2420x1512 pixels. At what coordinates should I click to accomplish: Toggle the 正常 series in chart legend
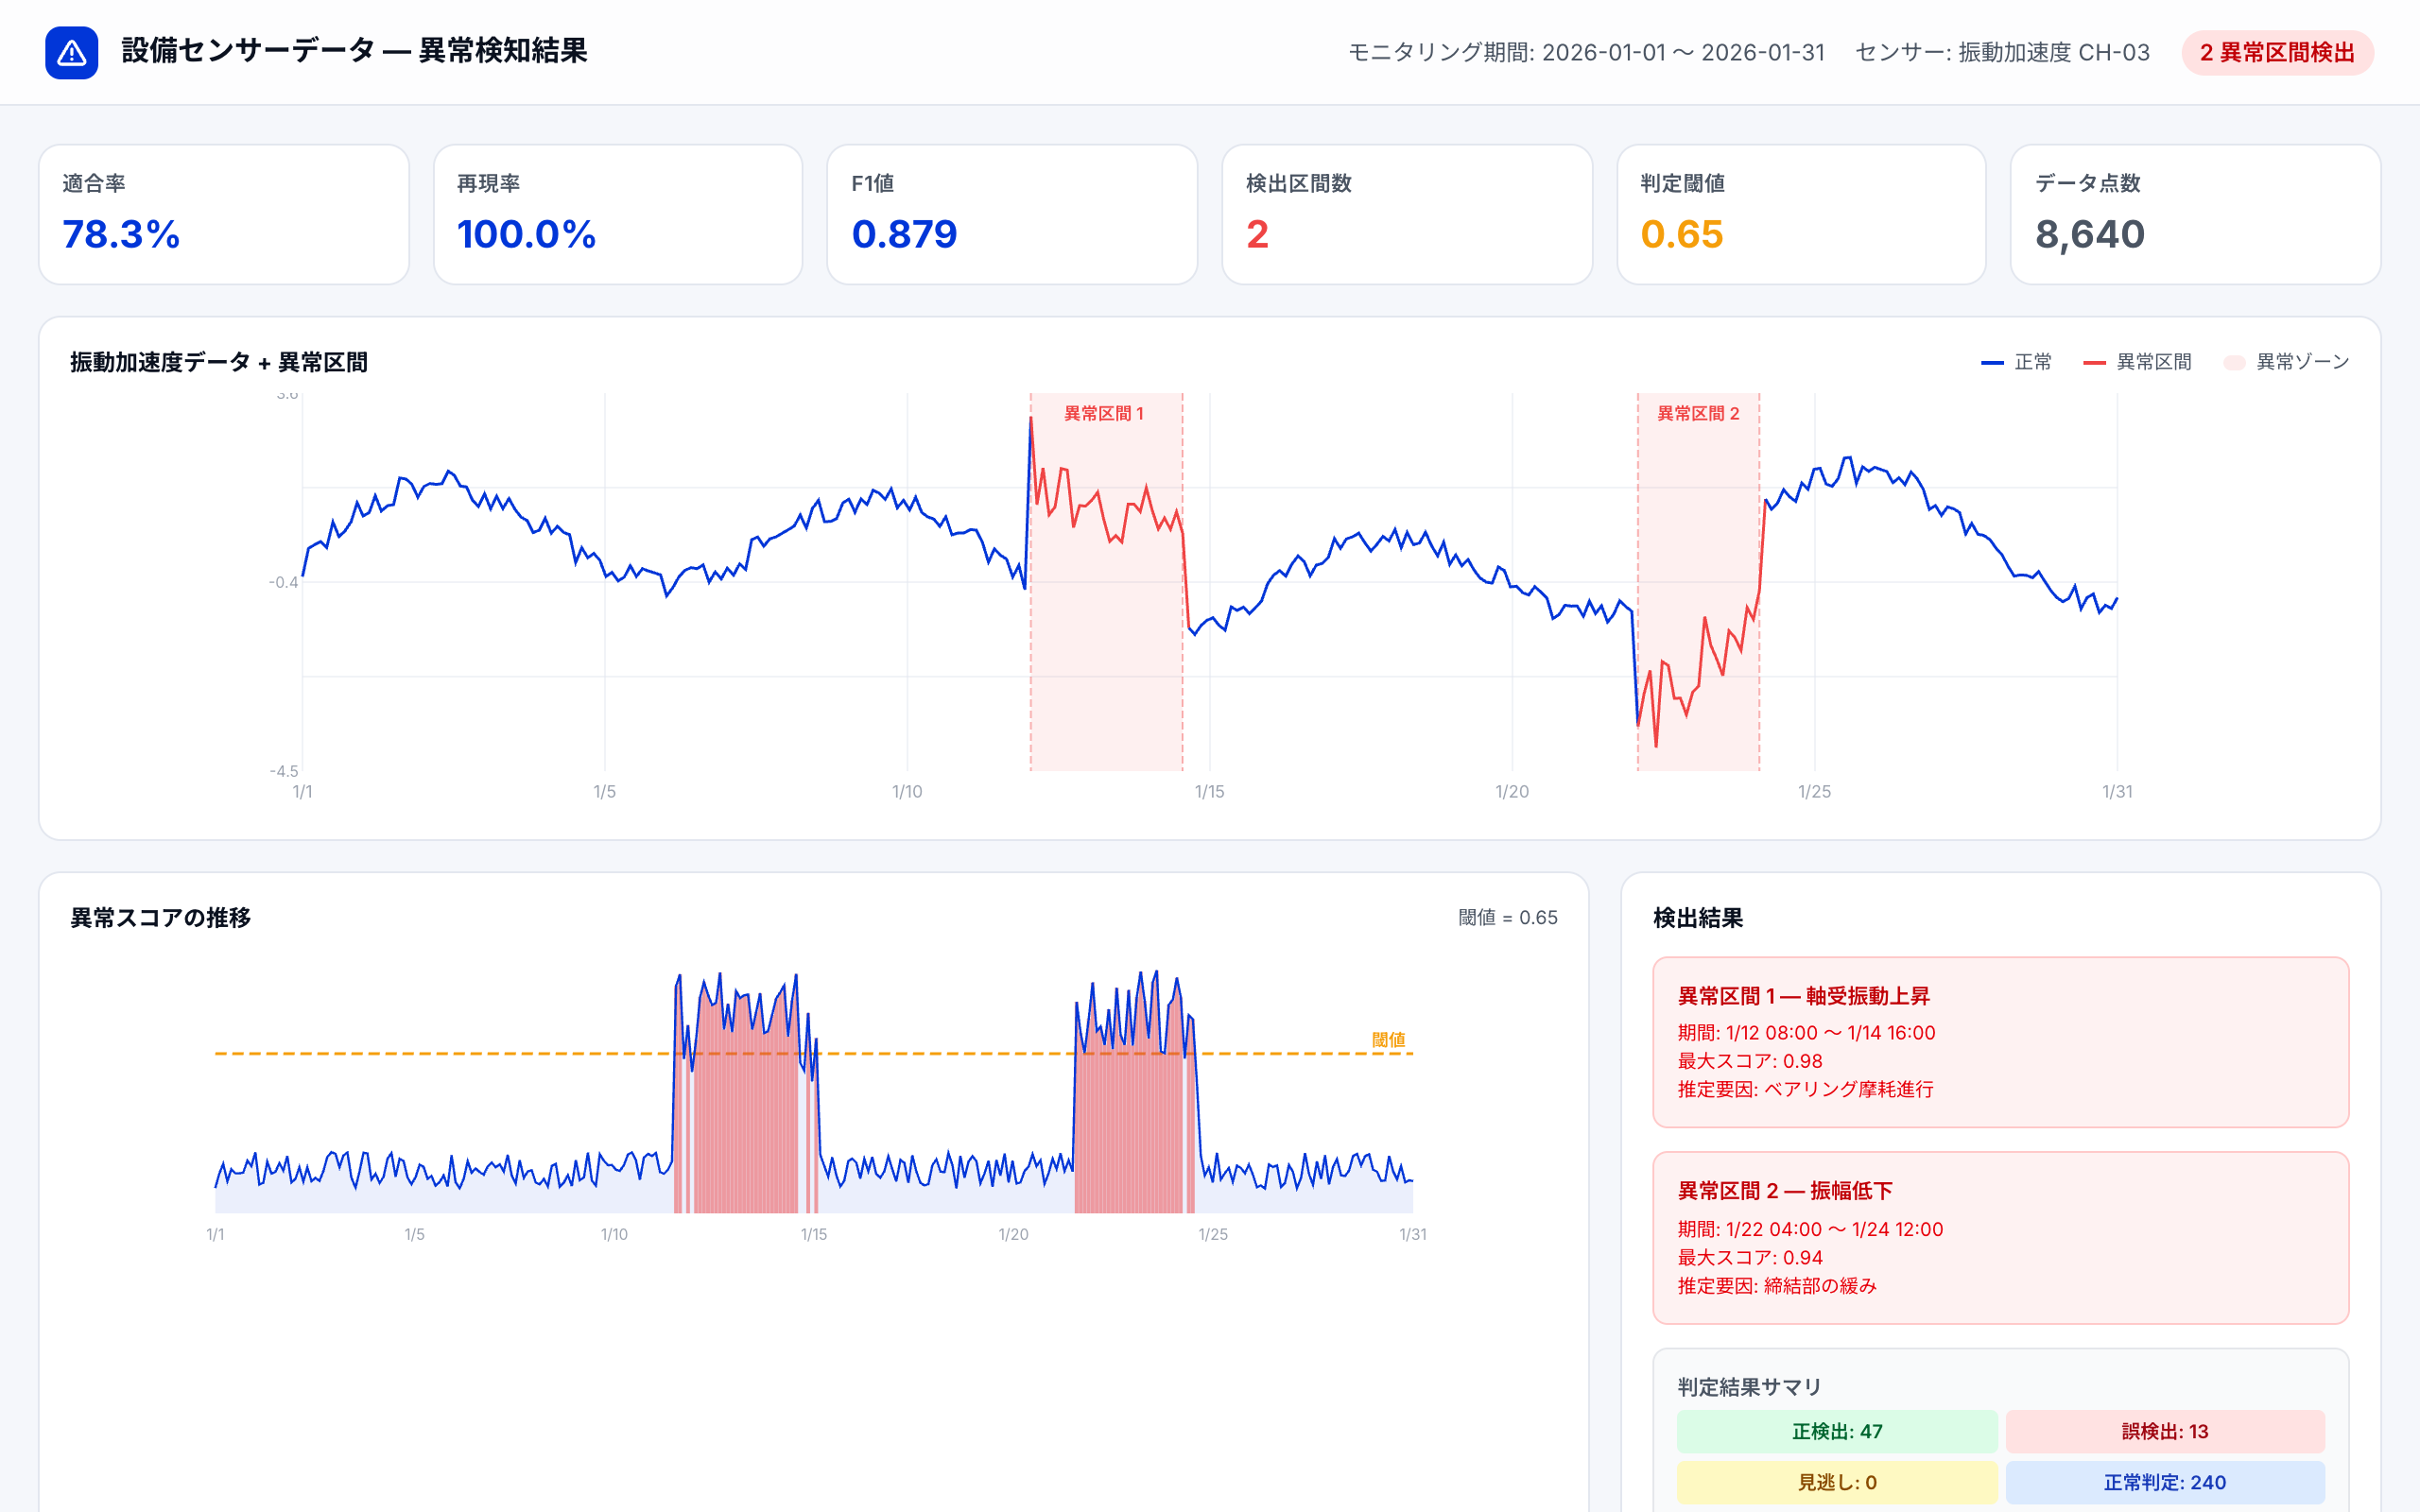[2017, 361]
